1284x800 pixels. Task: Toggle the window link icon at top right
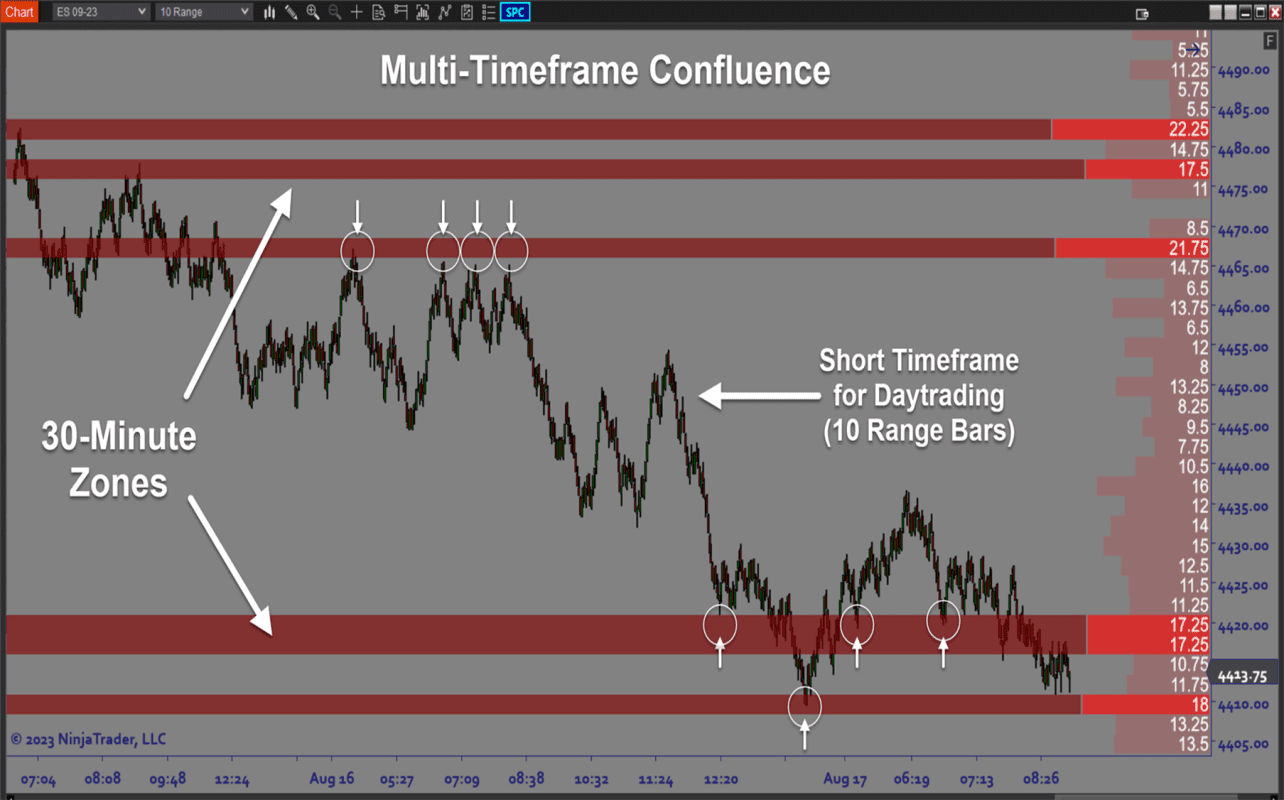(1143, 13)
